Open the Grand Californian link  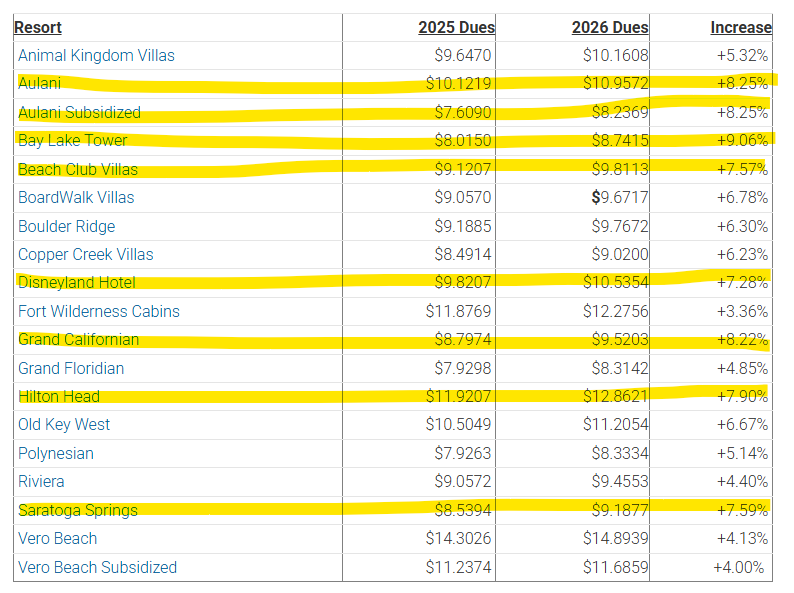tap(78, 340)
